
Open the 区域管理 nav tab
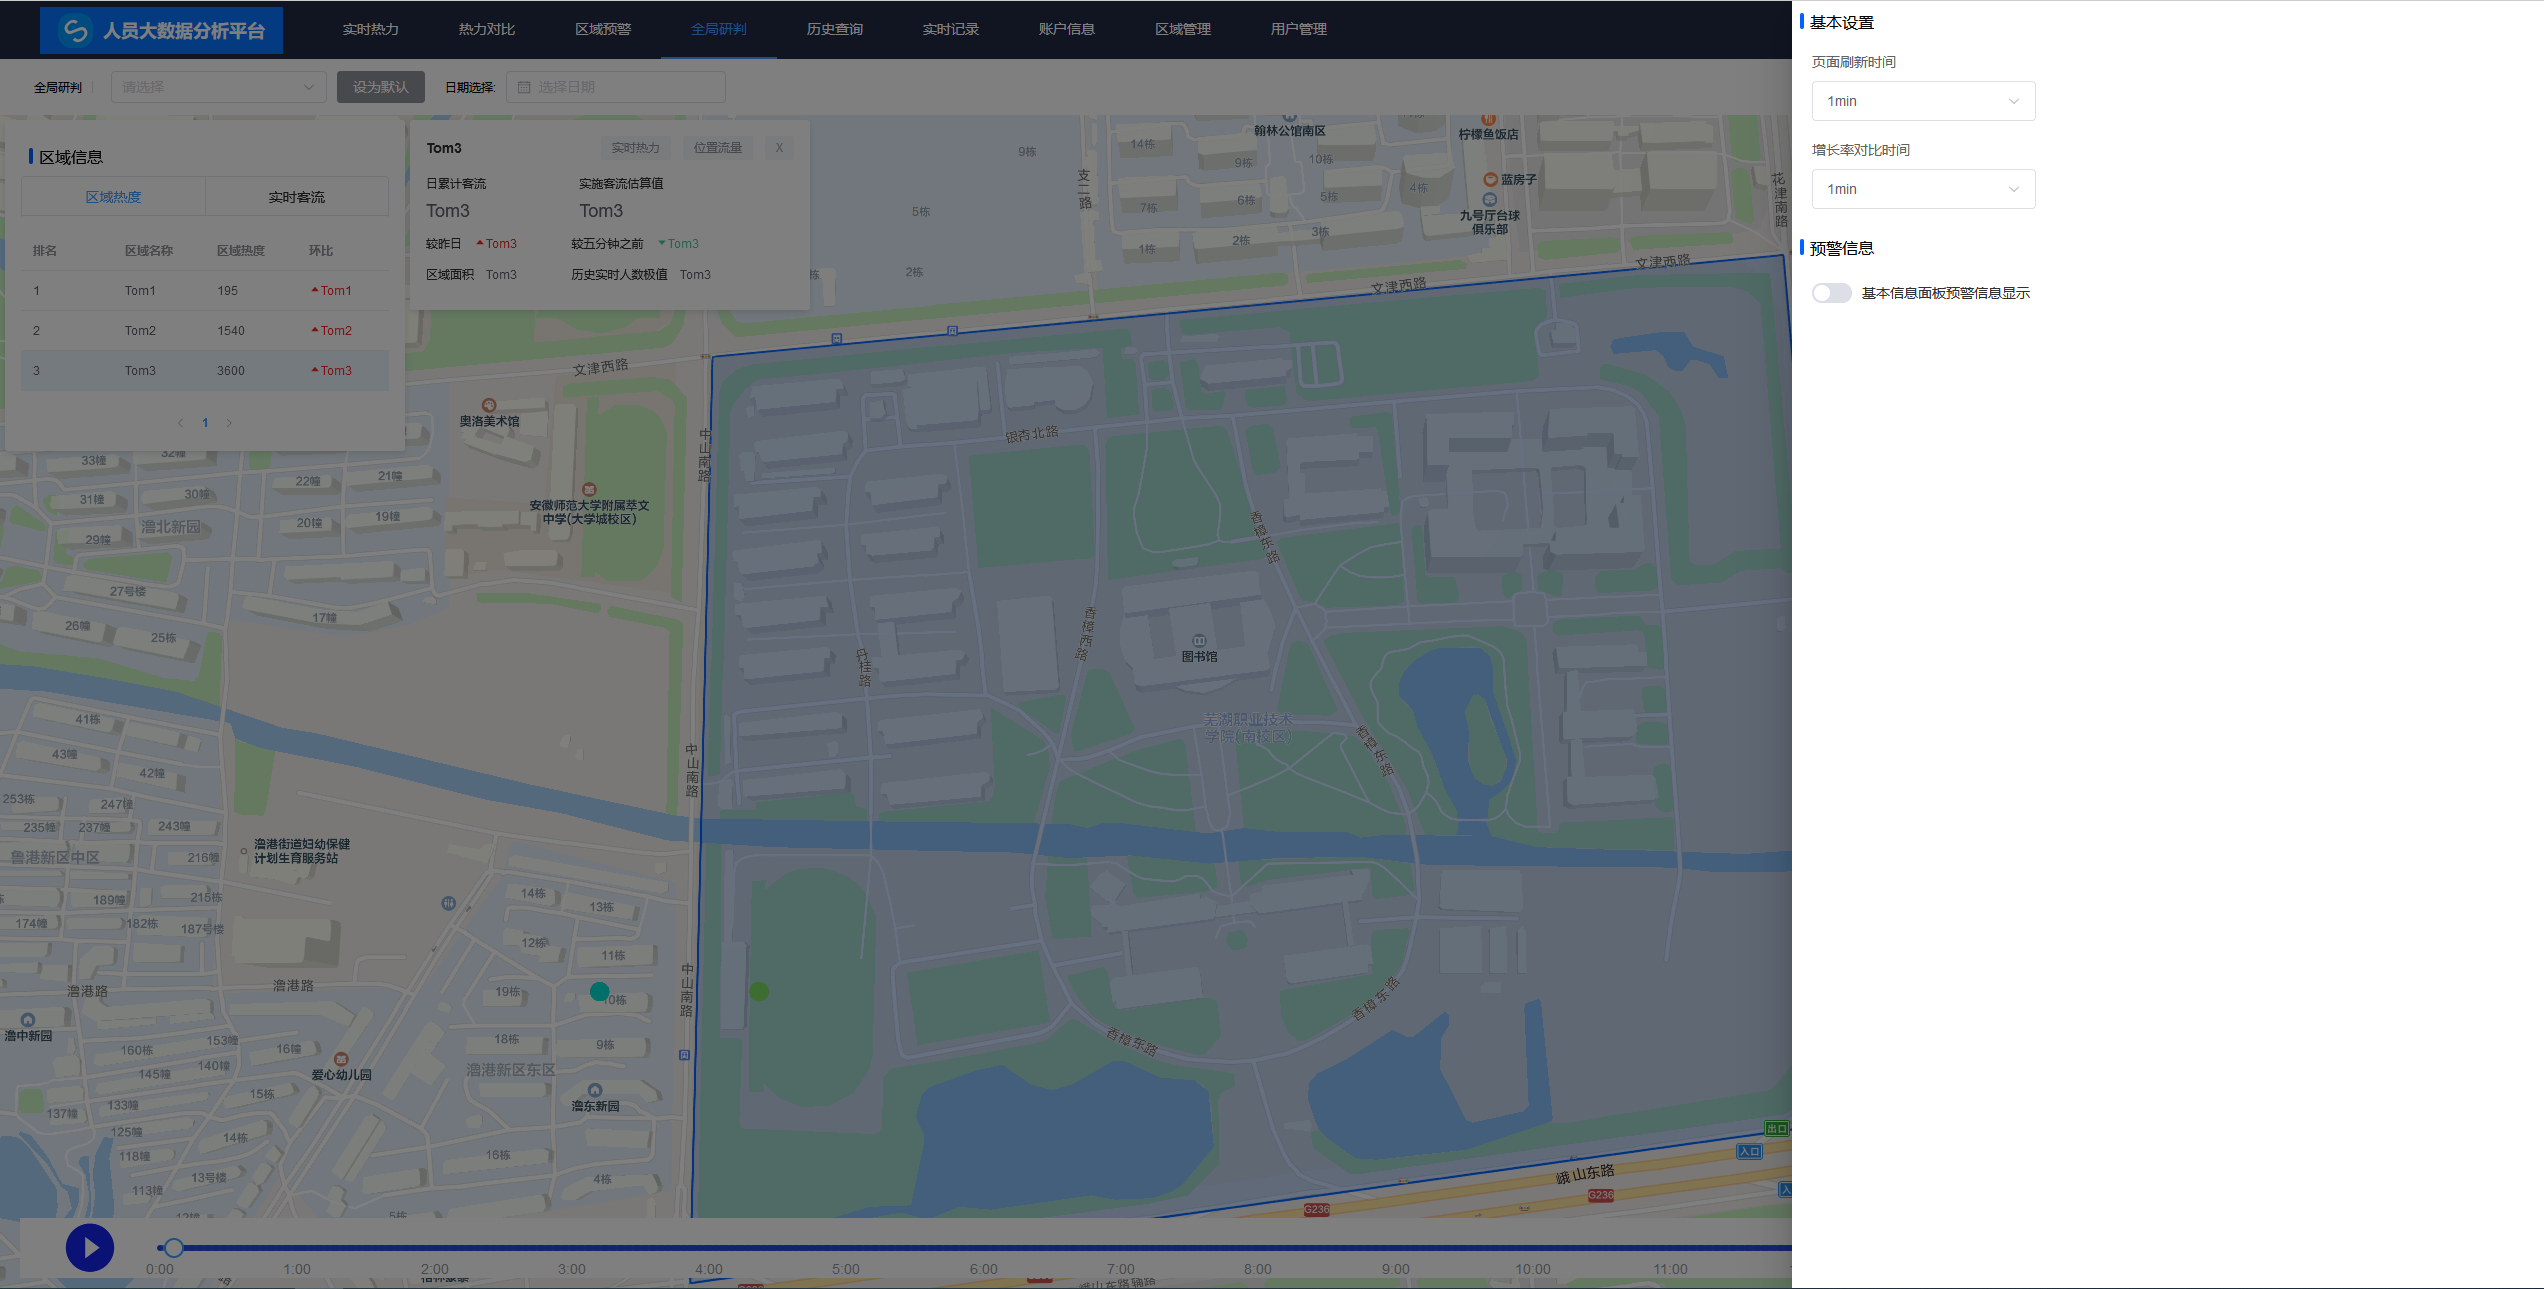coord(1183,29)
